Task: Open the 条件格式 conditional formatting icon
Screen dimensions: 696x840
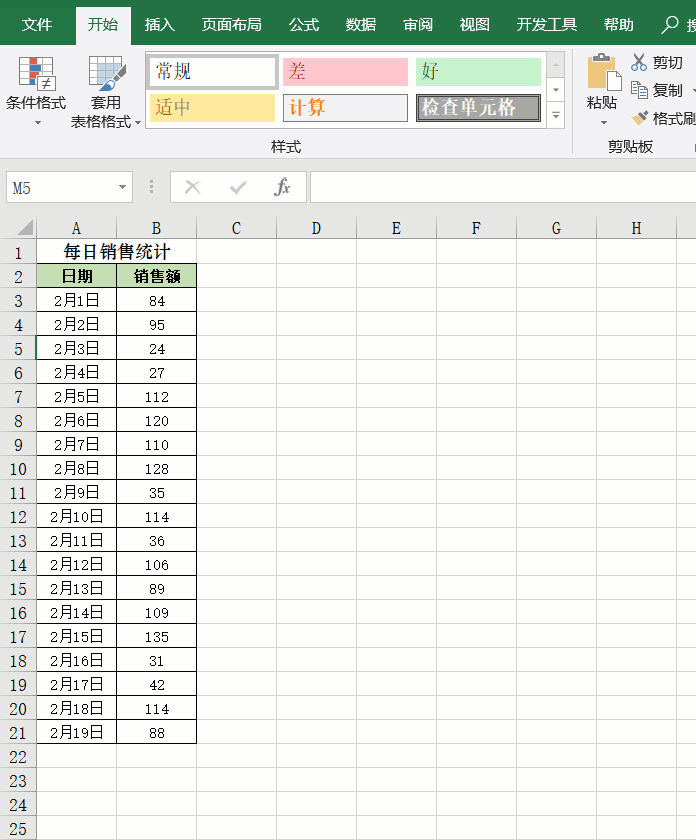Action: coord(36,73)
